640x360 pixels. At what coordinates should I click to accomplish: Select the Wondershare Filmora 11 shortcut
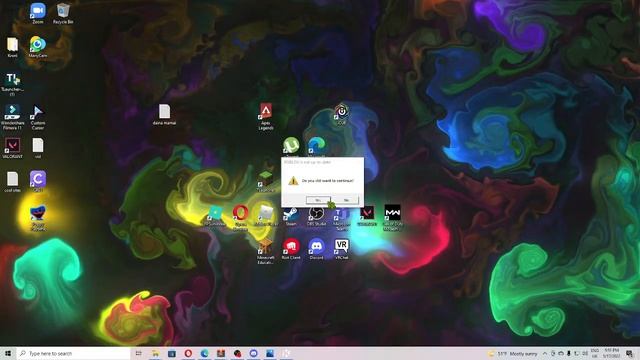(12, 116)
